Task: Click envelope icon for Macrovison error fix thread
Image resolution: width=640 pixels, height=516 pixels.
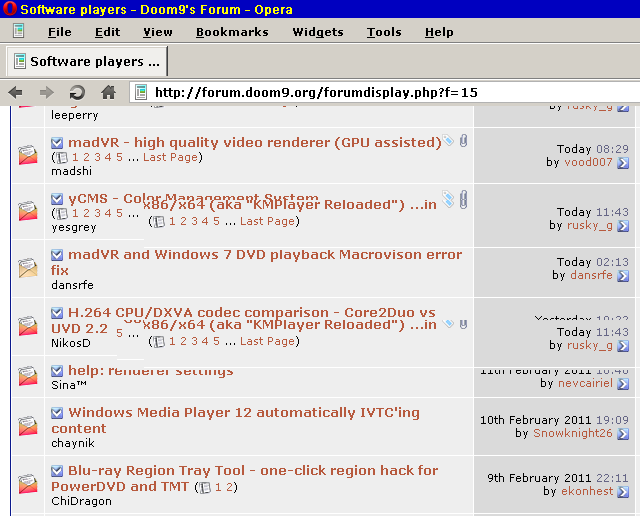Action: [28, 268]
